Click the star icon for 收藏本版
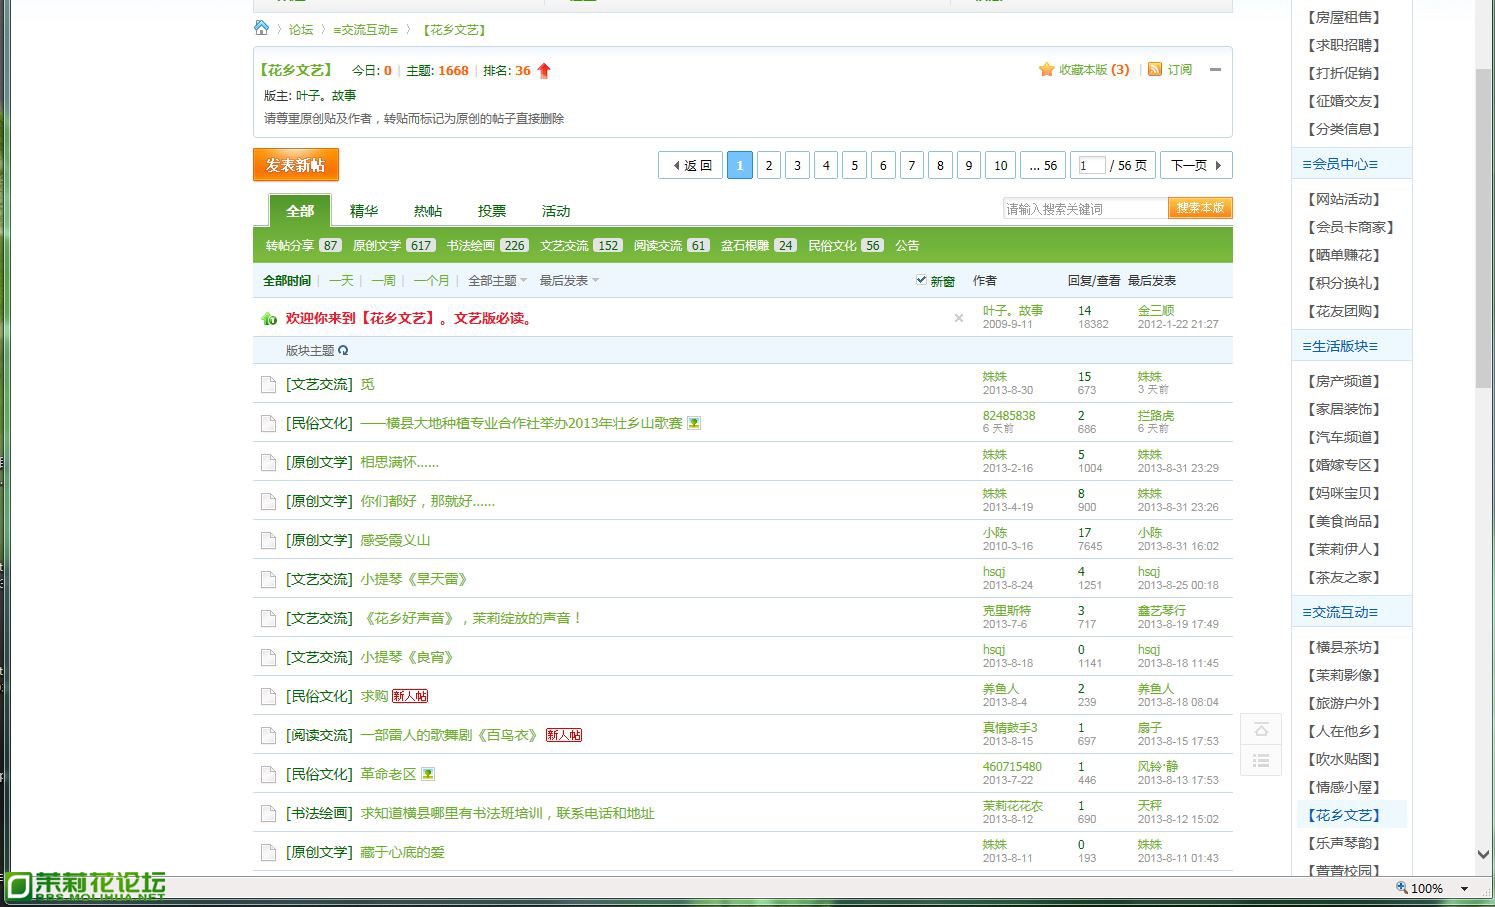The width and height of the screenshot is (1495, 907). pyautogui.click(x=1047, y=70)
